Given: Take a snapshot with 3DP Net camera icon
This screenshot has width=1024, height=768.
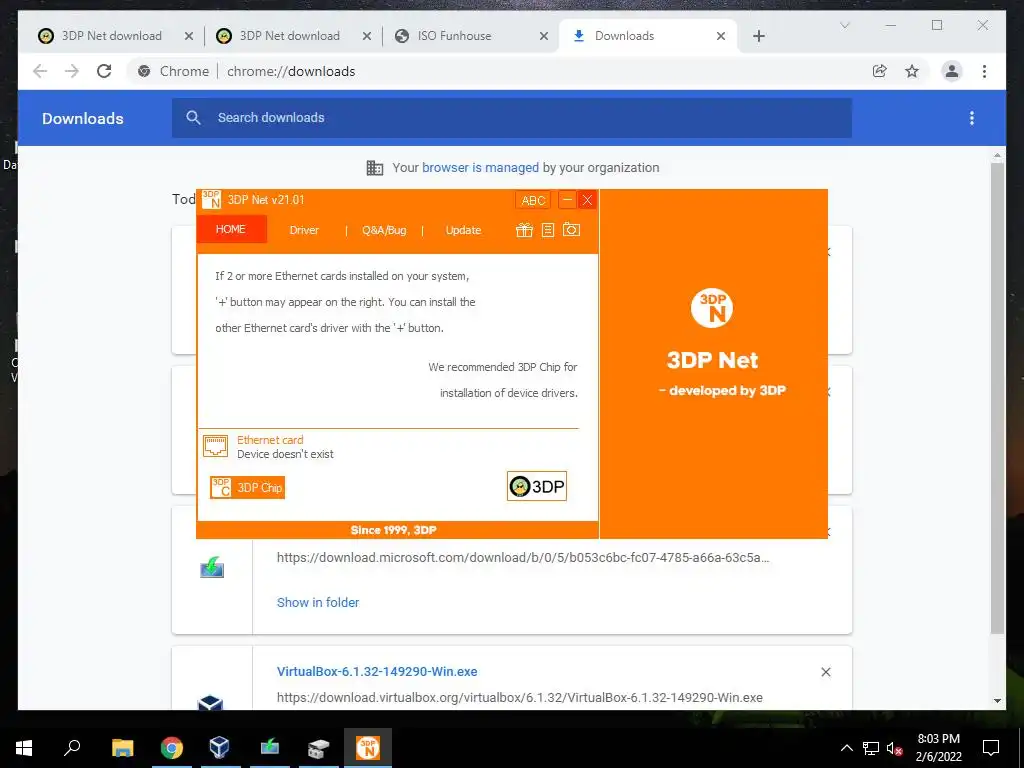Looking at the screenshot, I should coord(571,229).
